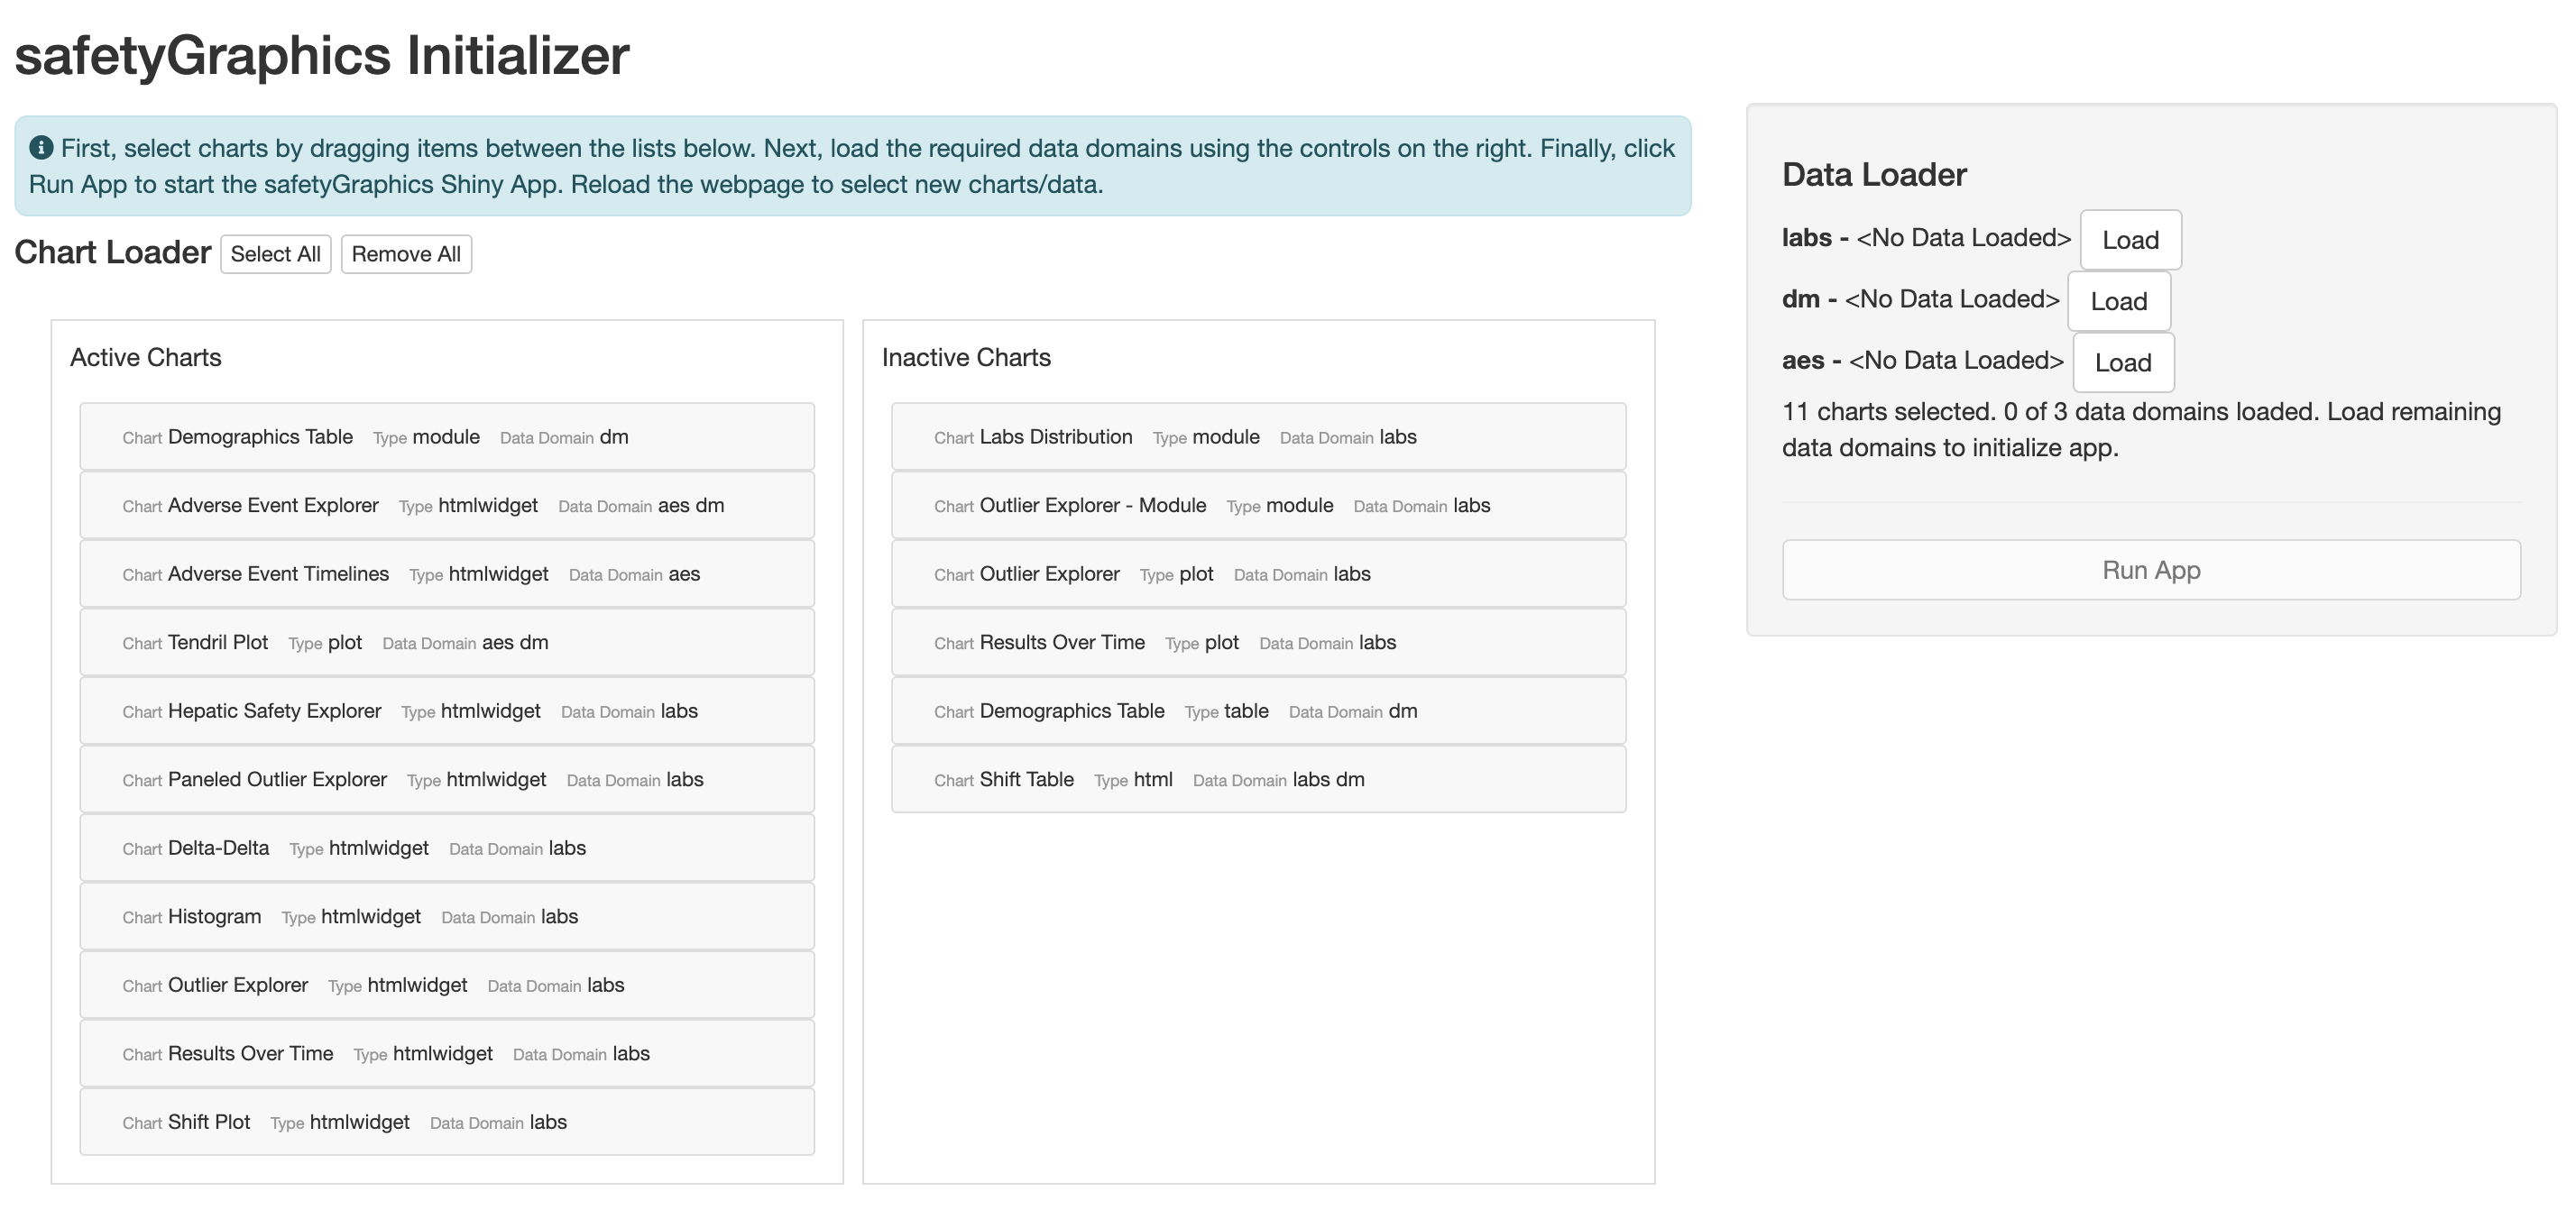Select active Outlier Explorer htmlwidget chart
The width and height of the screenshot is (2576, 1210).
coord(447,985)
